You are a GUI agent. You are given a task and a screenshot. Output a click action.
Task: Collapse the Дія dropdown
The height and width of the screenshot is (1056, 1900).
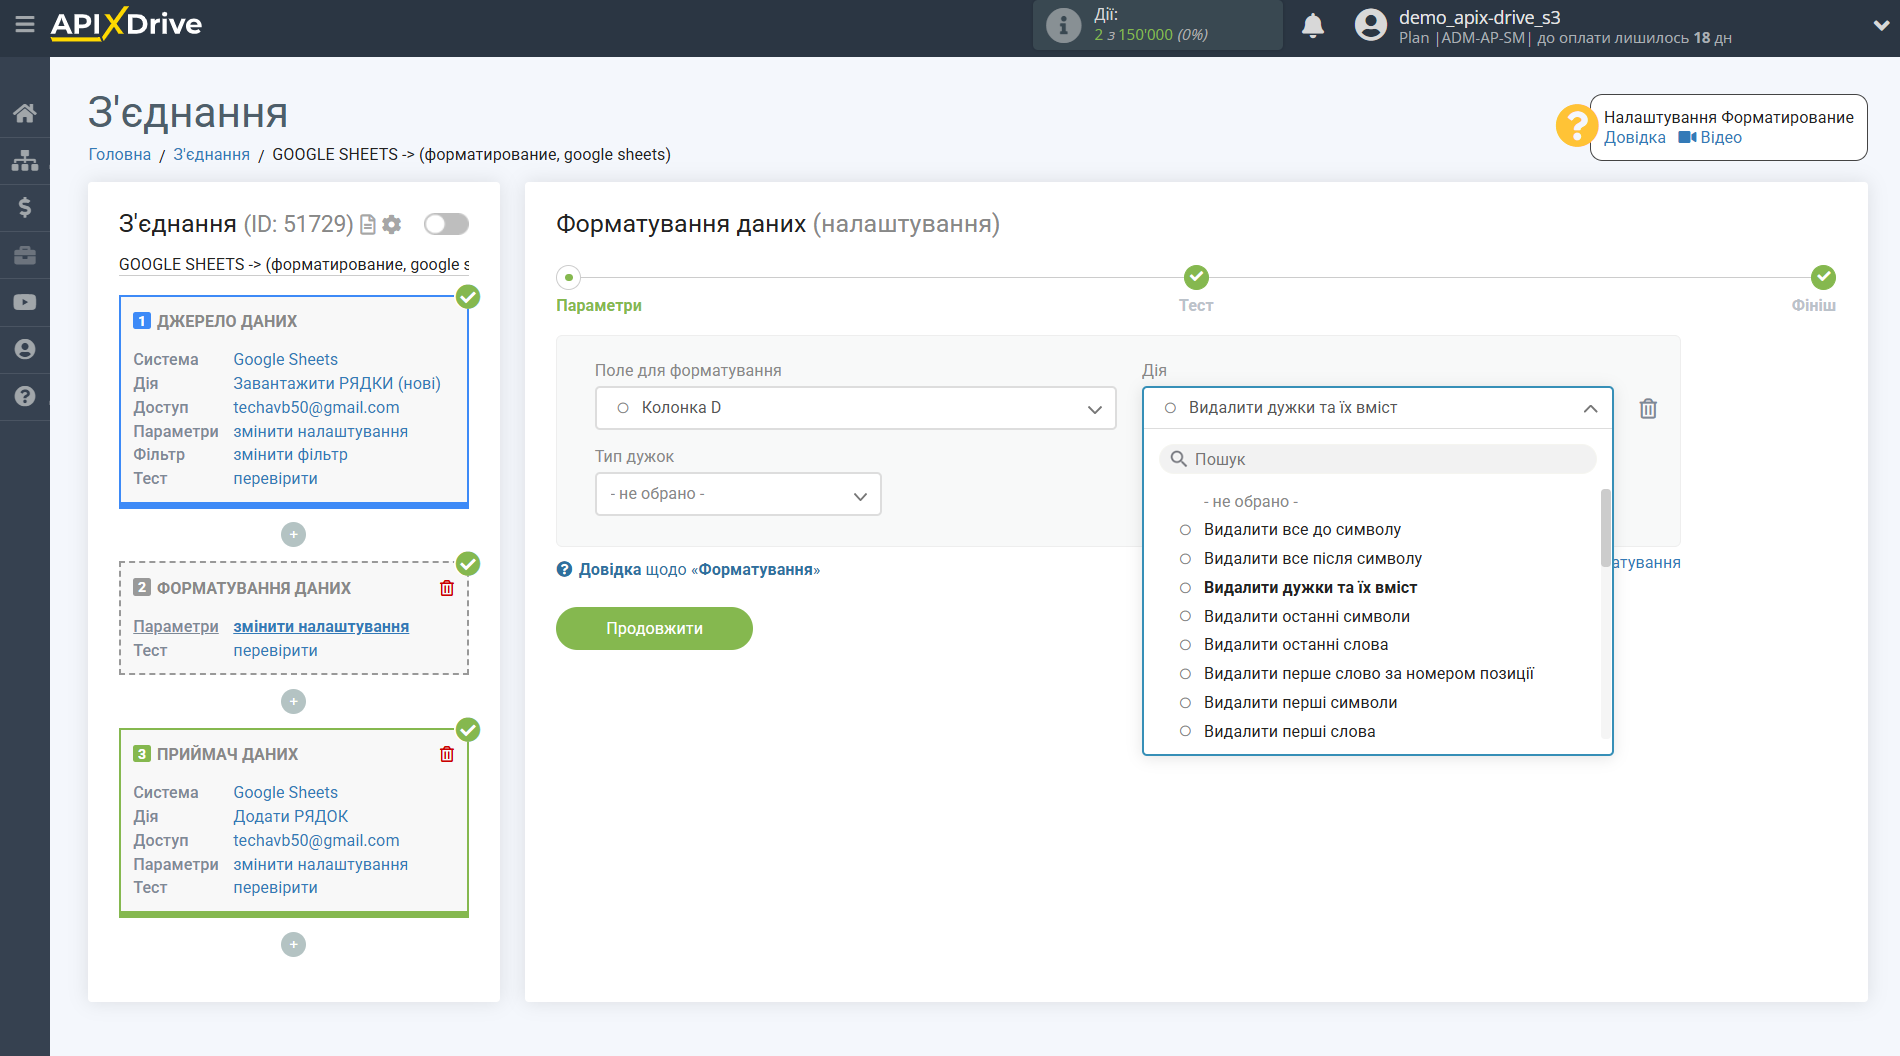click(x=1378, y=408)
